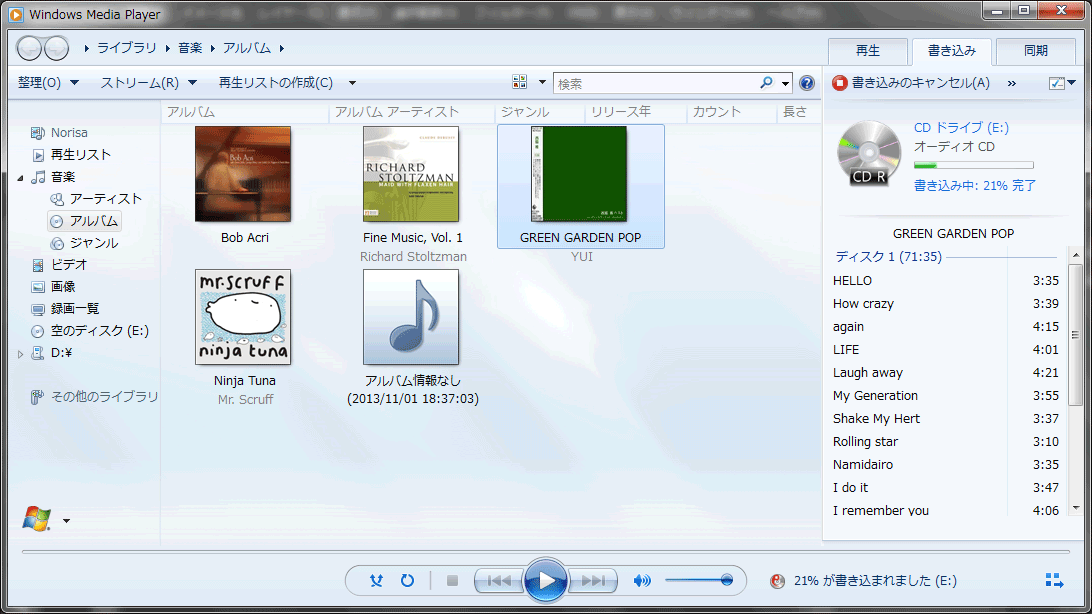Toggle repeat mode
Image resolution: width=1092 pixels, height=614 pixels.
click(x=407, y=581)
